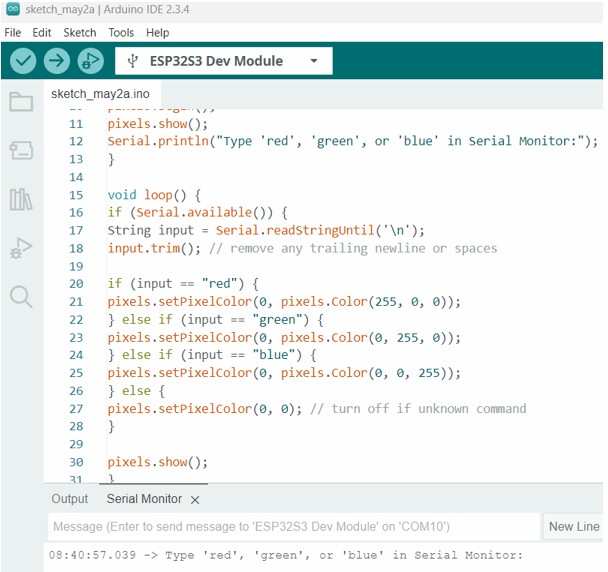Open the Boards Manager sidebar icon
The width and height of the screenshot is (608, 572).
21,150
